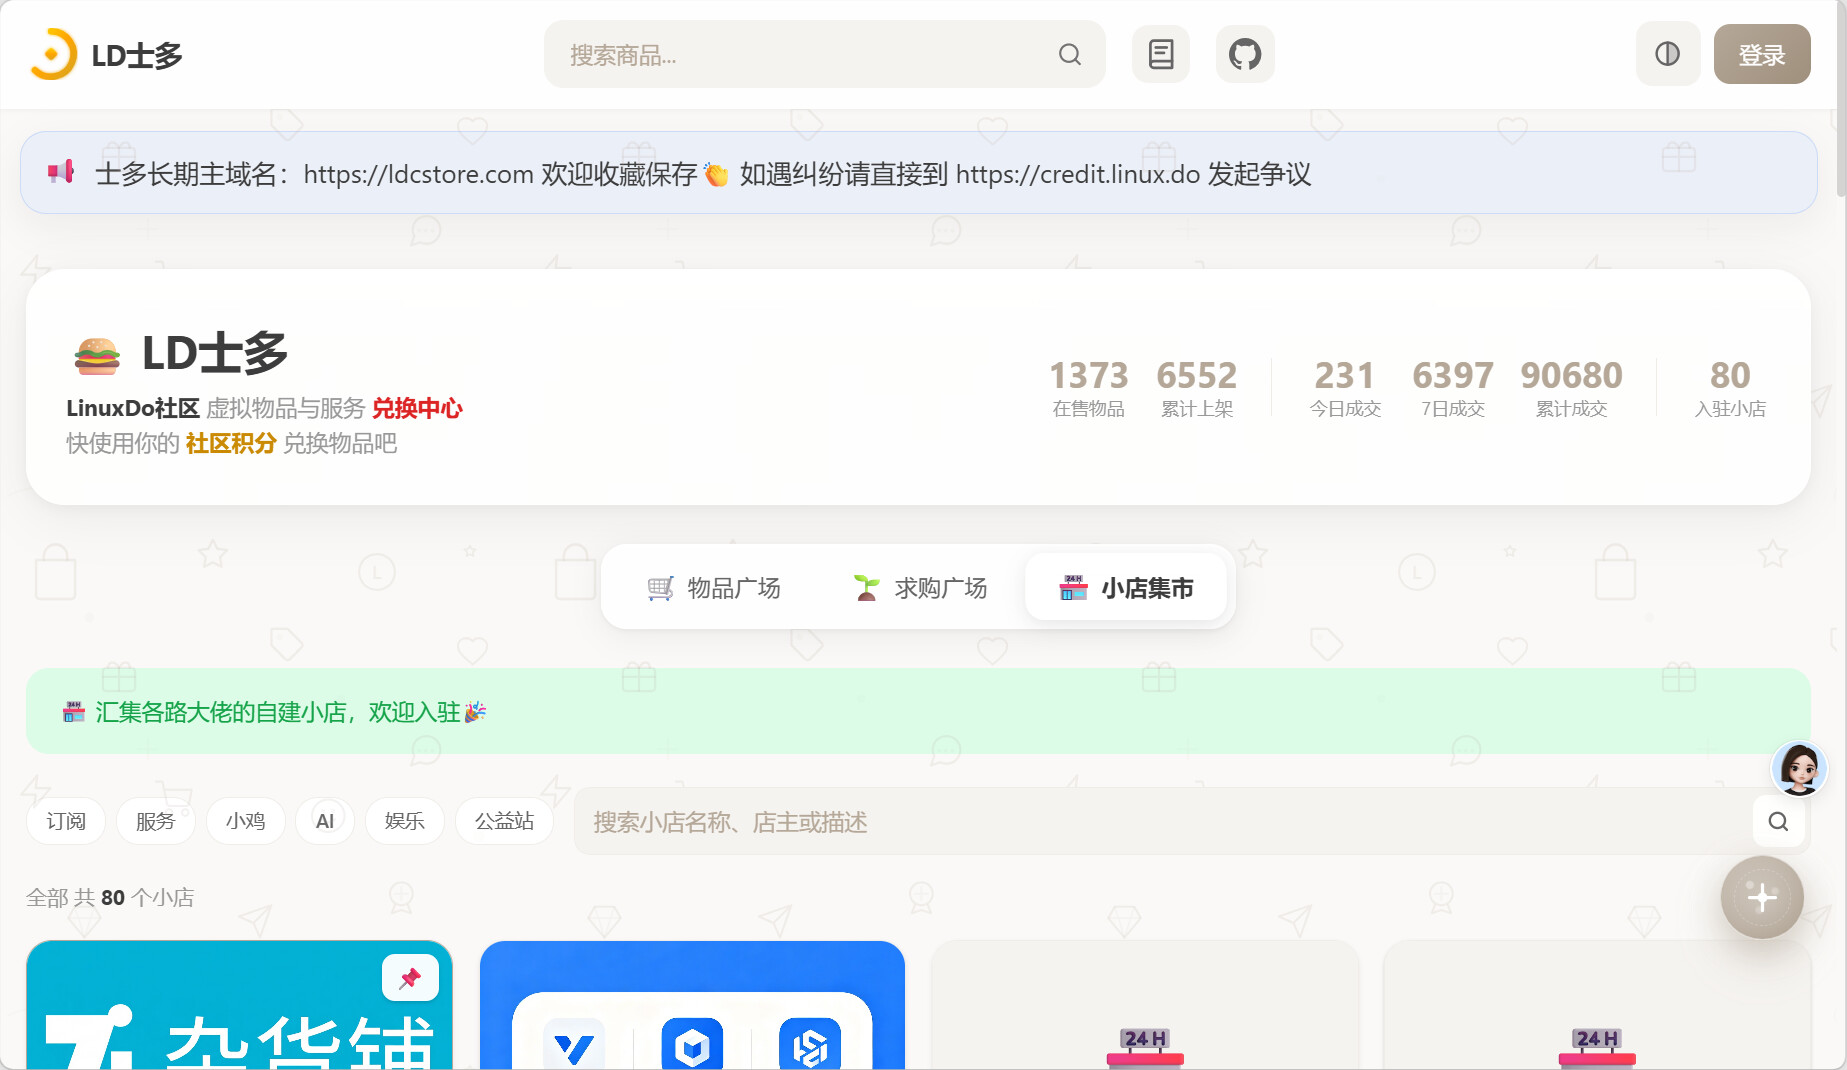This screenshot has width=1847, height=1070.
Task: Switch to the 求购广场 tab
Action: 921,588
